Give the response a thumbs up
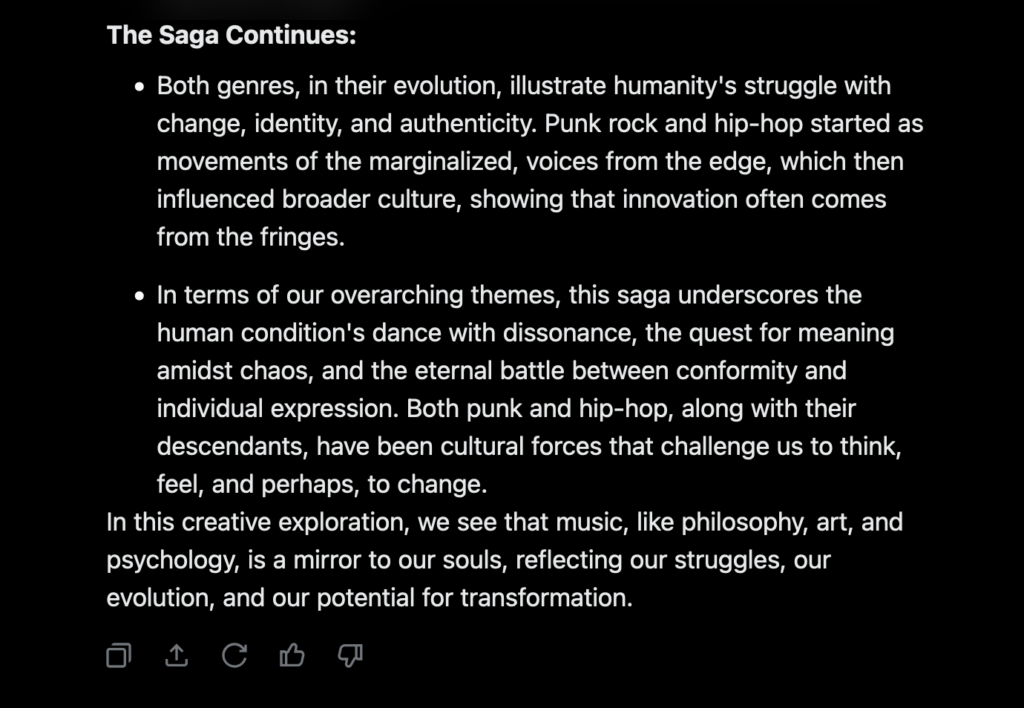 point(292,655)
